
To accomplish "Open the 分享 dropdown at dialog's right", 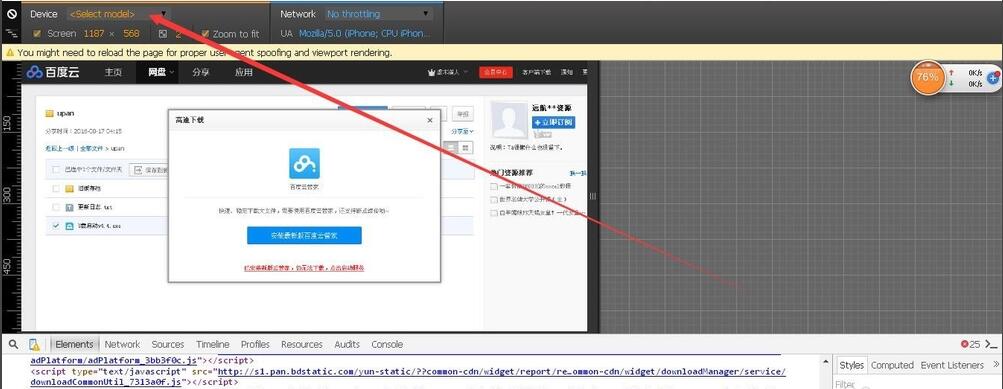I will (462, 131).
